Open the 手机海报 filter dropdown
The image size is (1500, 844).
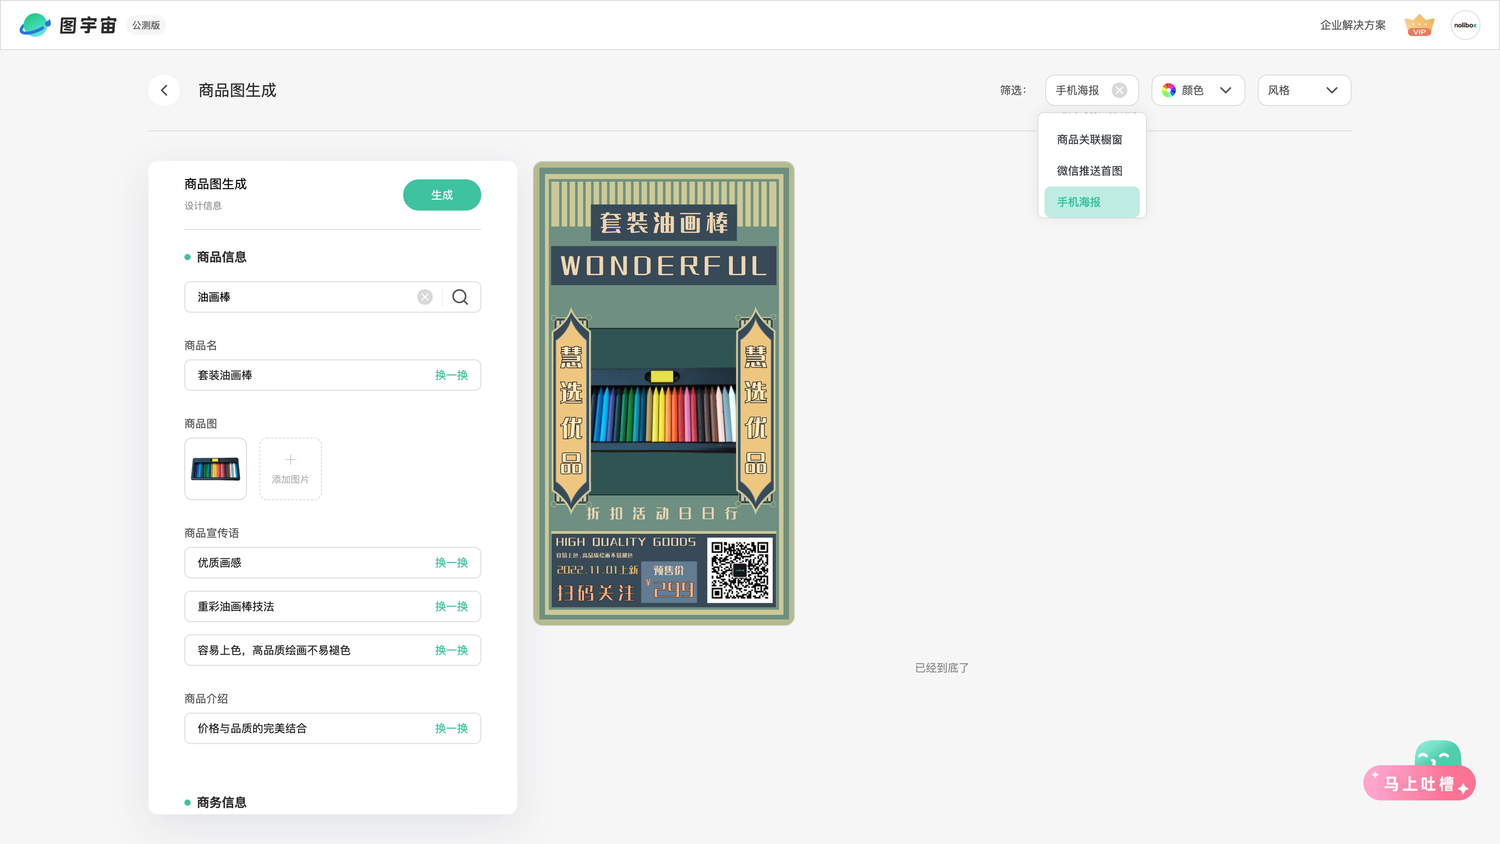tap(1091, 90)
